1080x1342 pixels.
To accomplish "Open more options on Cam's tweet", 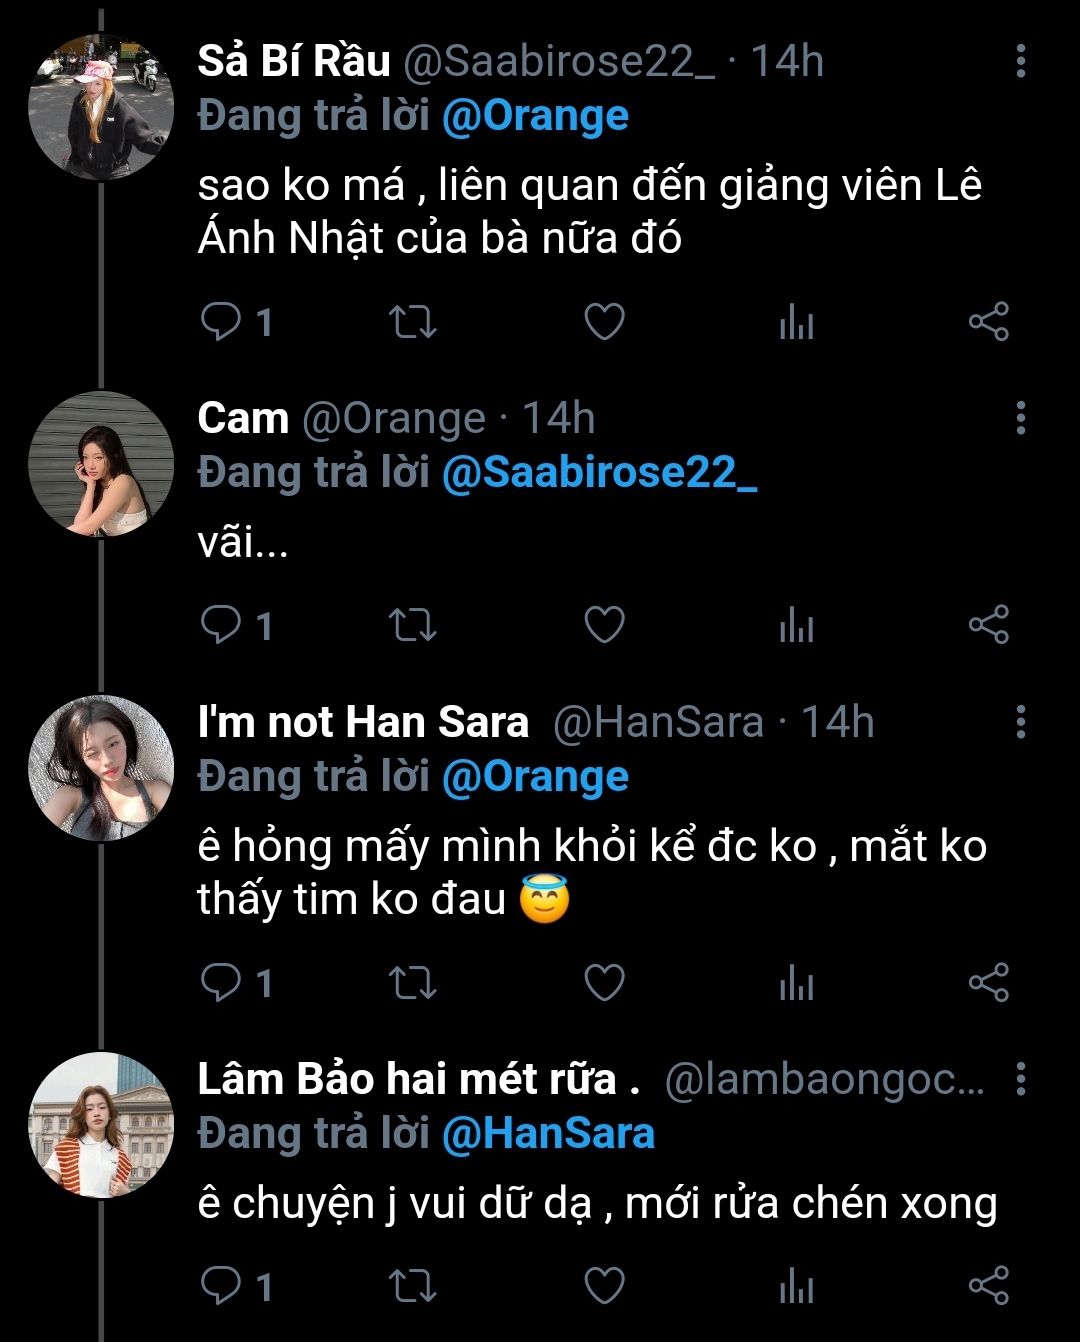I will (1020, 418).
